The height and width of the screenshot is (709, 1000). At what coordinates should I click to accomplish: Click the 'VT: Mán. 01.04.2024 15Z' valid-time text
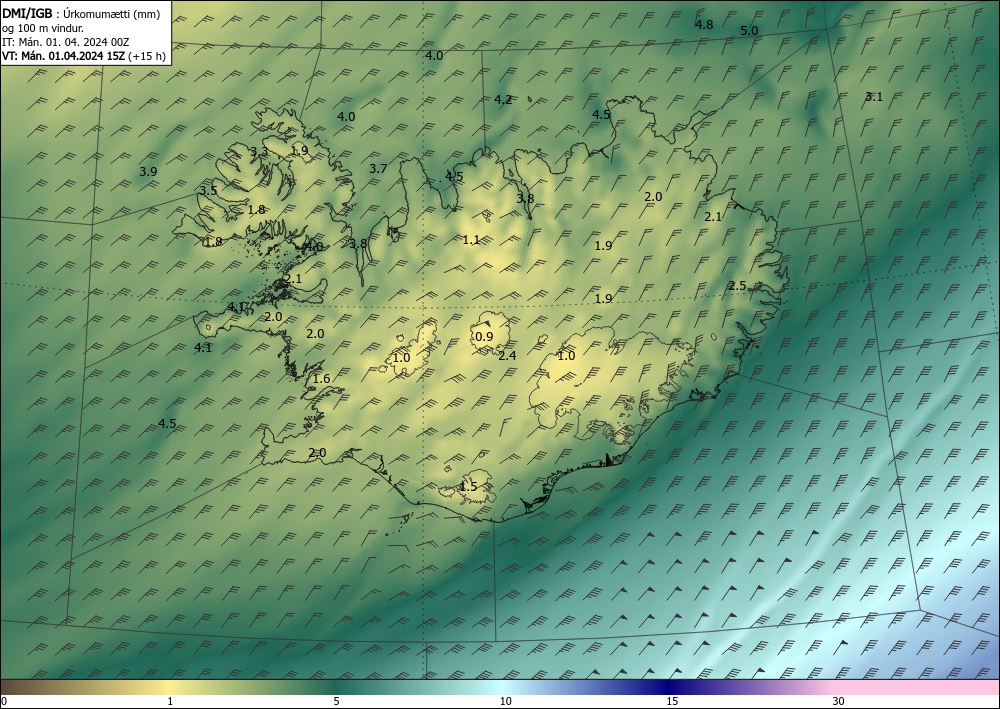[64, 56]
